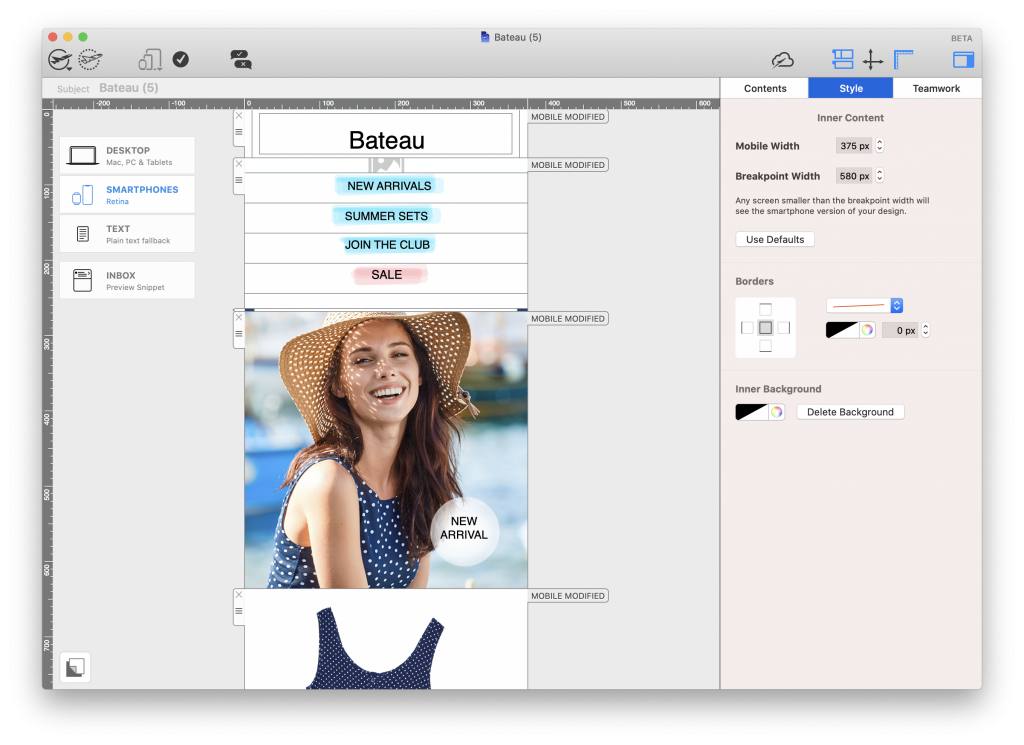Image resolution: width=1024 pixels, height=745 pixels.
Task: Select the Smartphones preview mode
Action: pos(127,195)
